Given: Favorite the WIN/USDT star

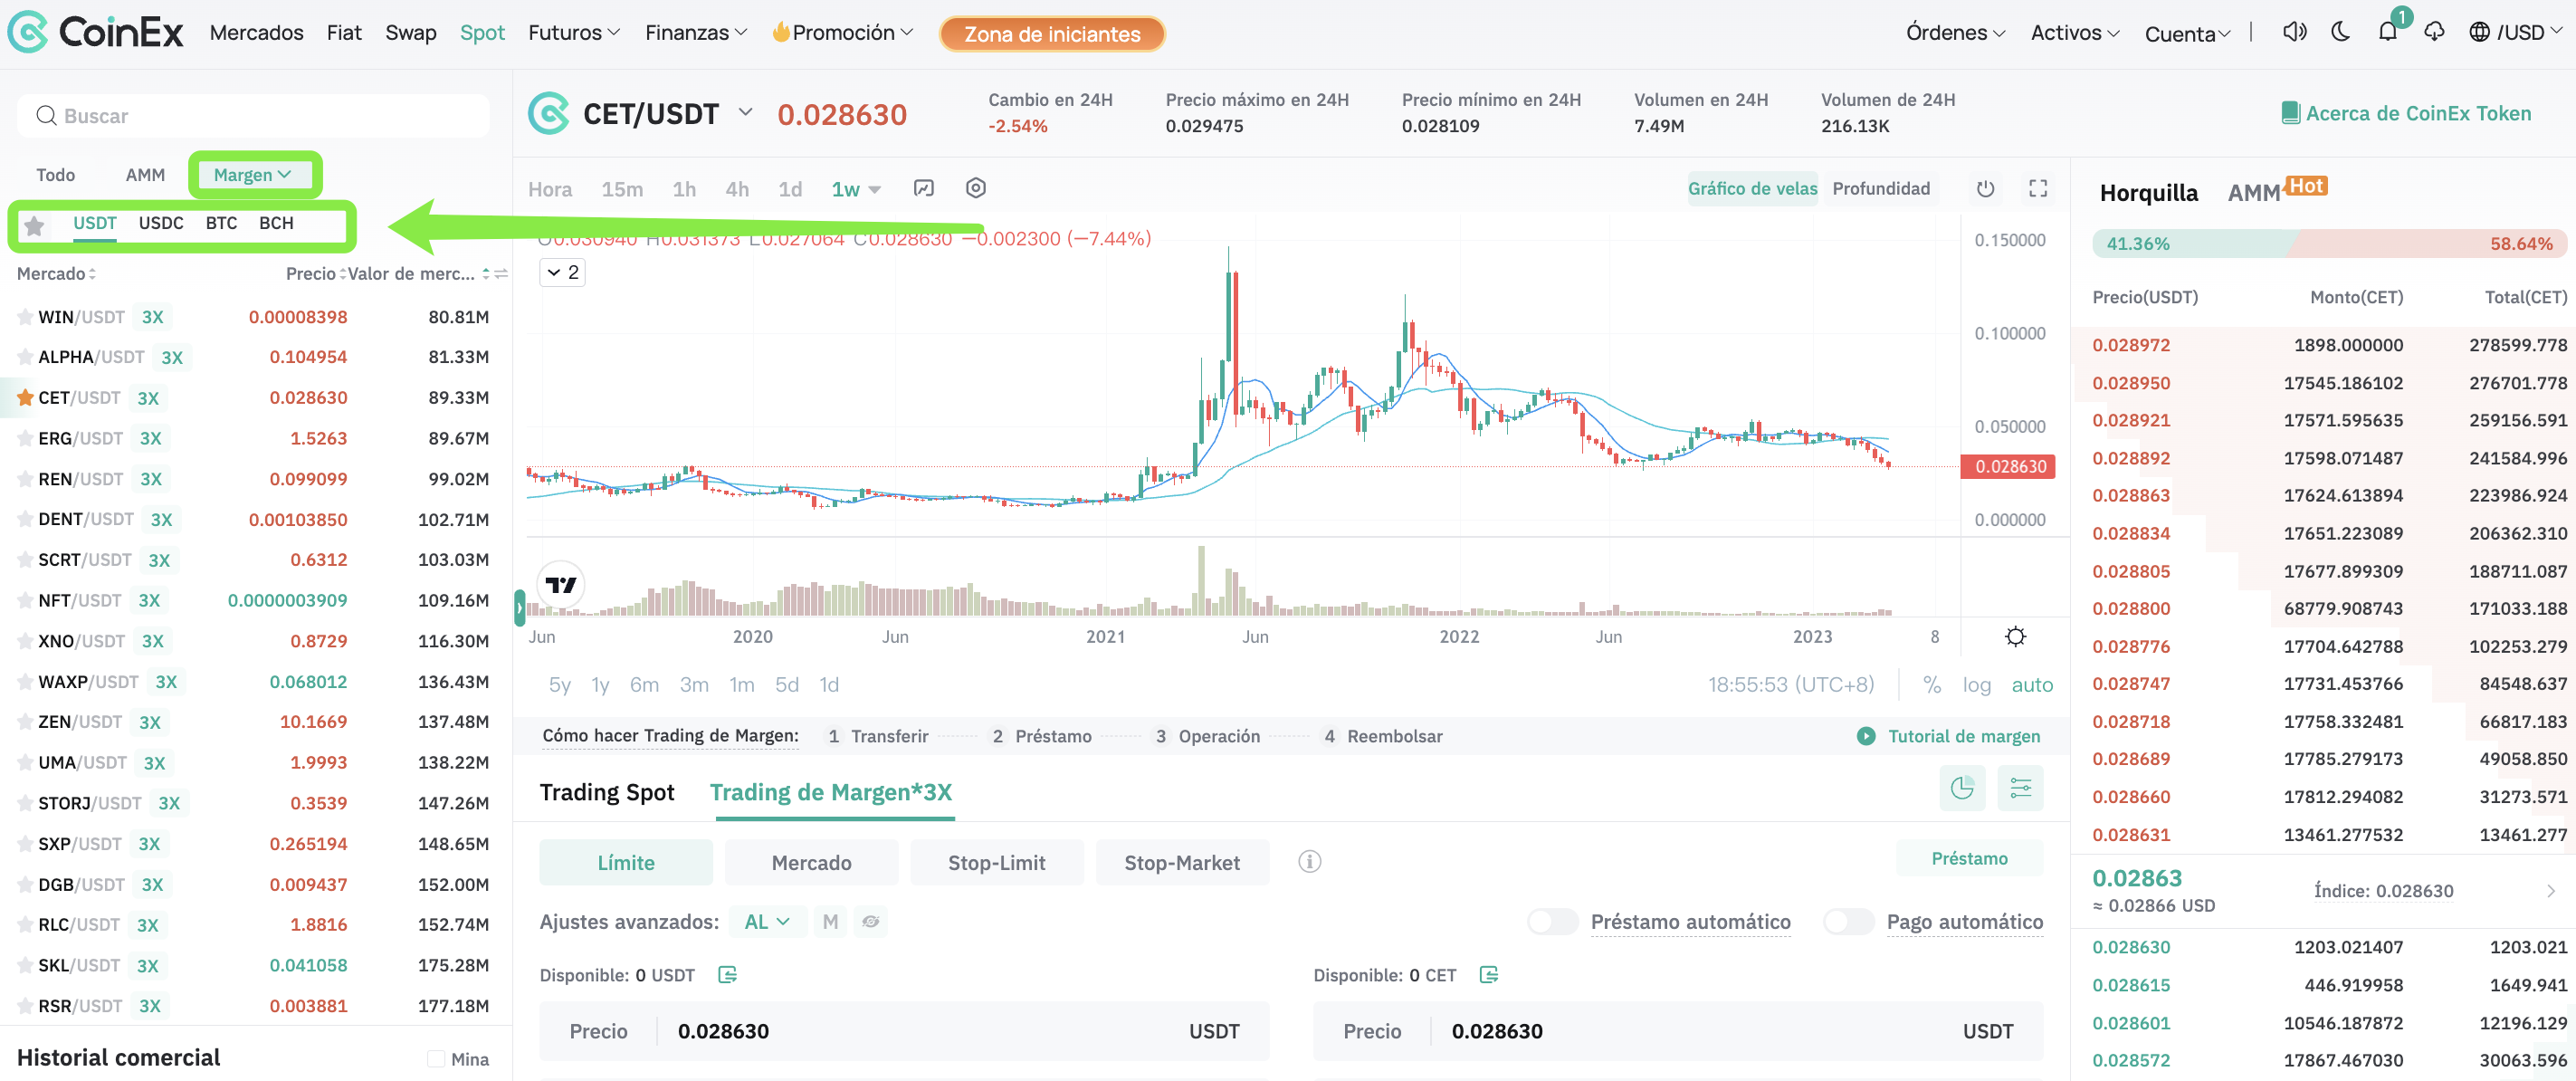Looking at the screenshot, I should (x=25, y=317).
